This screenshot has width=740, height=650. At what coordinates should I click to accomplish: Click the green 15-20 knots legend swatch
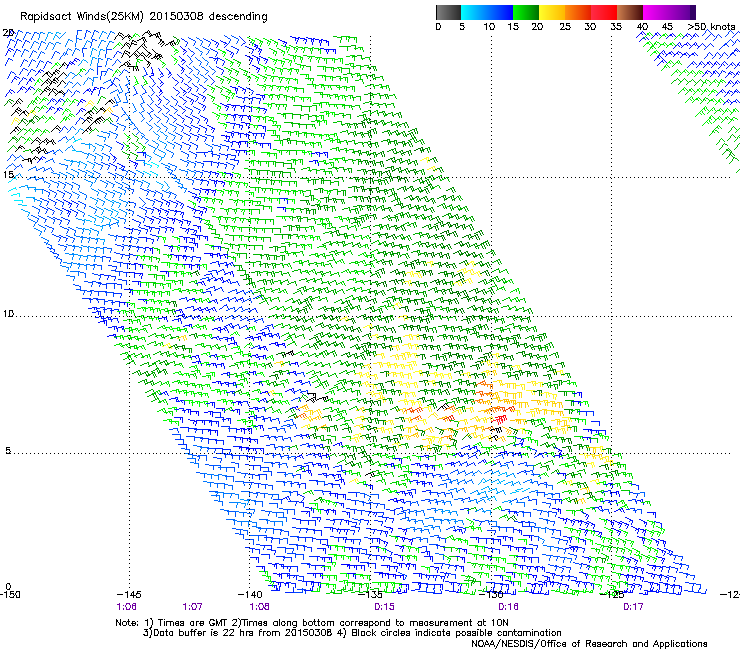click(x=526, y=12)
